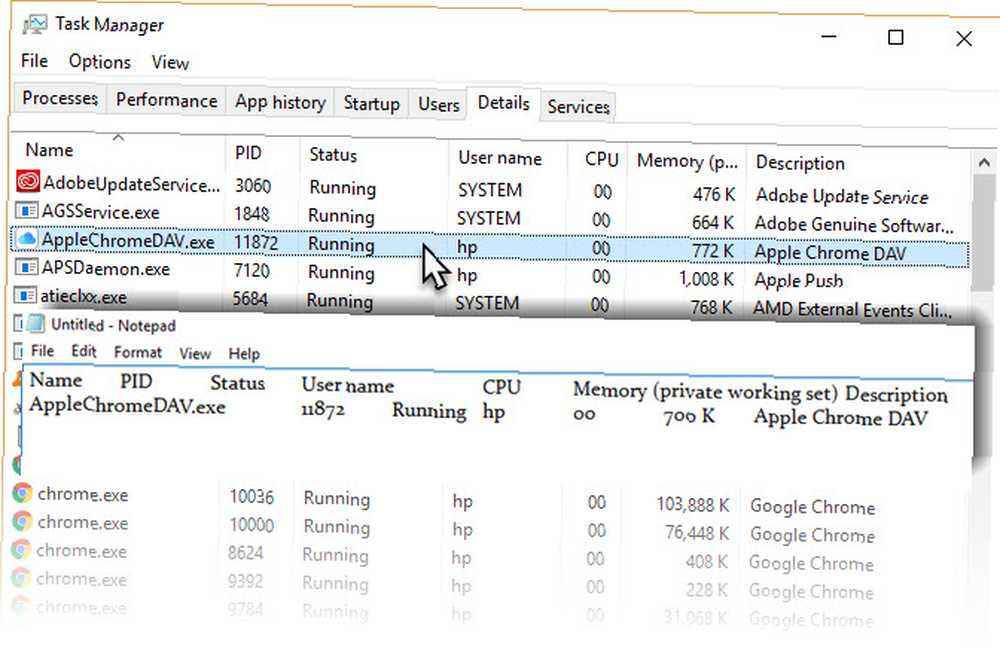Image resolution: width=1000 pixels, height=647 pixels.
Task: Click the Untitled - Notepad title
Action: click(113, 325)
